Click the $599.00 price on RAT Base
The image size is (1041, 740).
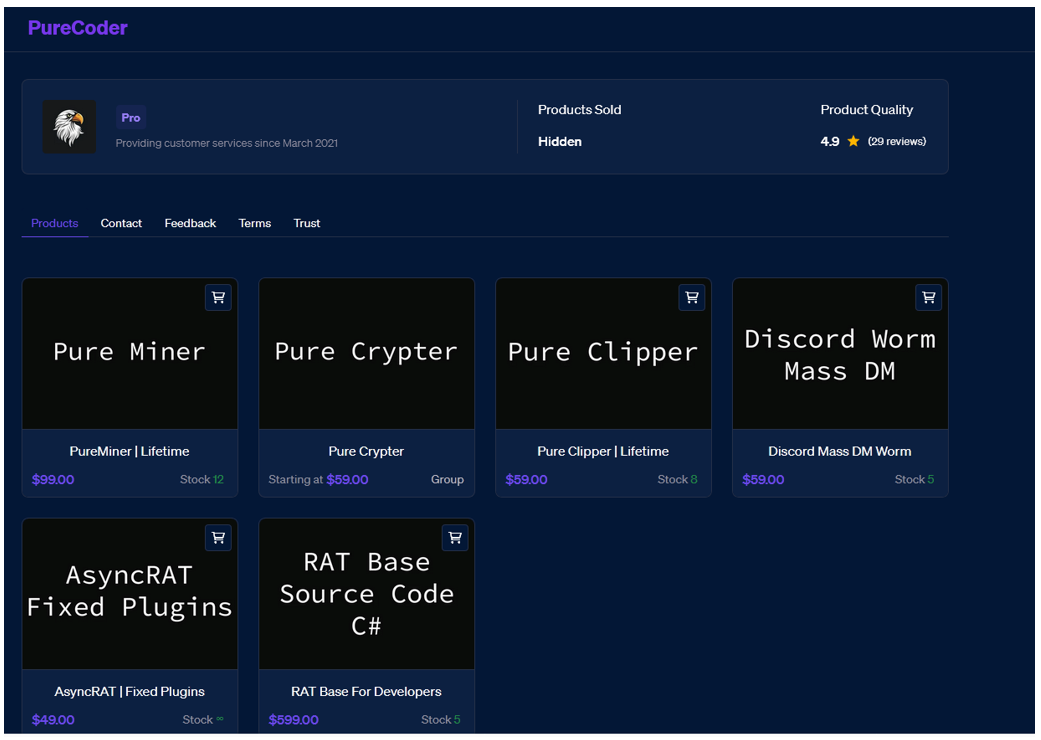293,719
